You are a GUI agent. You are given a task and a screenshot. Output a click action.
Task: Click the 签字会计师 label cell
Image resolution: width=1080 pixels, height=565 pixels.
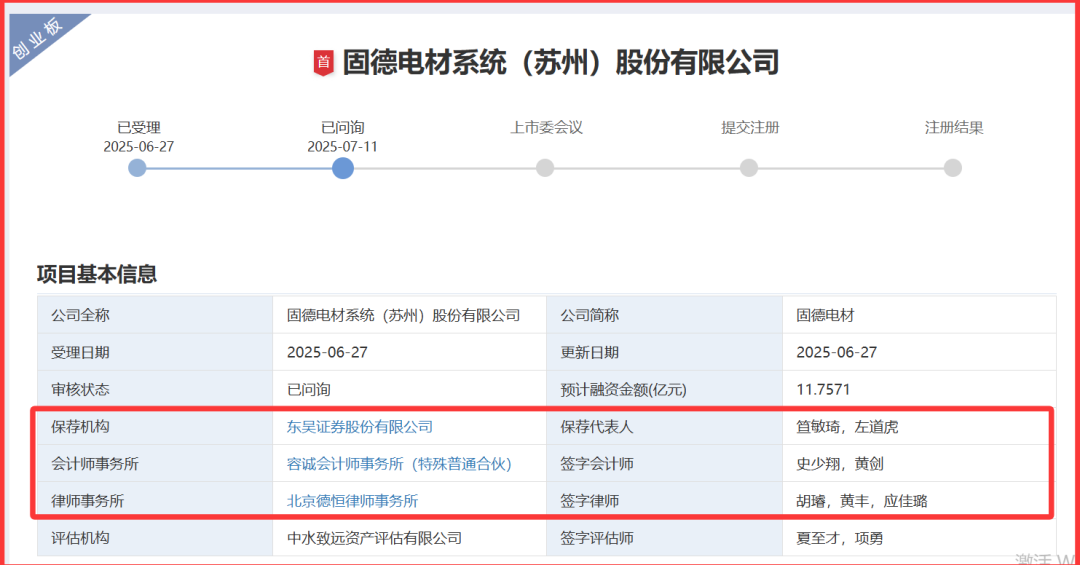664,464
